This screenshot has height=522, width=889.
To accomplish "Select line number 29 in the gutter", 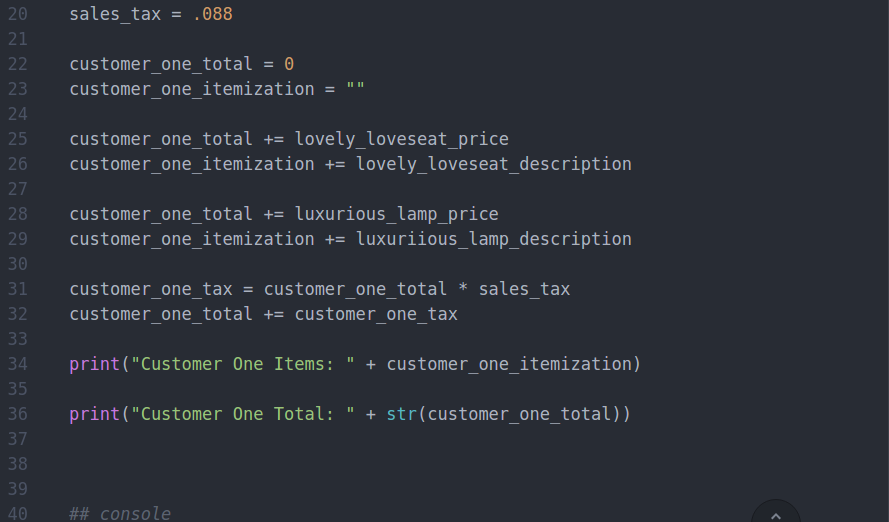I will click(x=18, y=239).
